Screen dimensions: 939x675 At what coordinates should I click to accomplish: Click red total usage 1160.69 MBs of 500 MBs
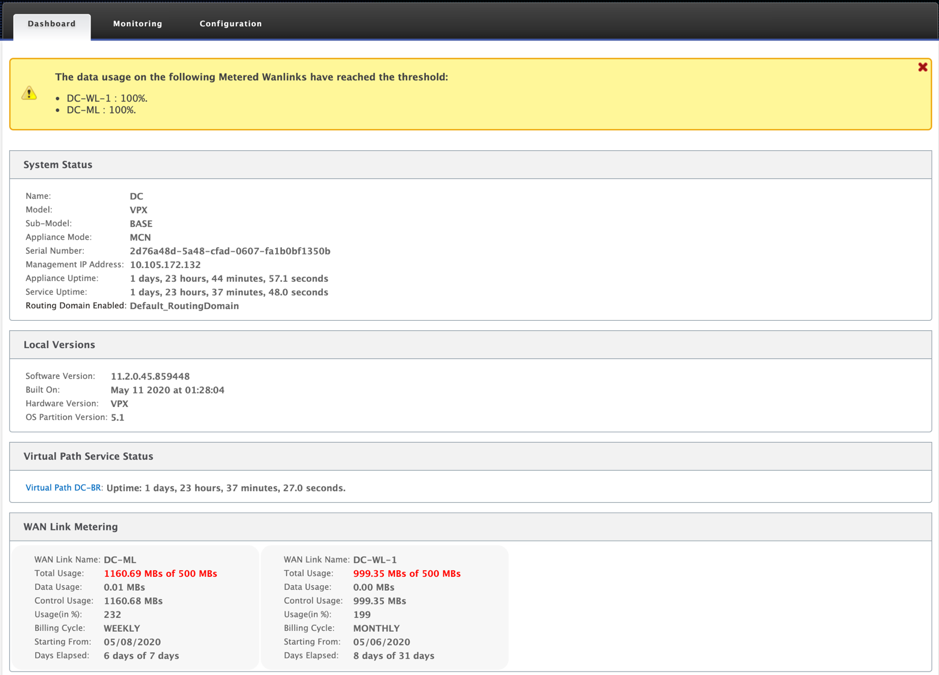pos(160,574)
